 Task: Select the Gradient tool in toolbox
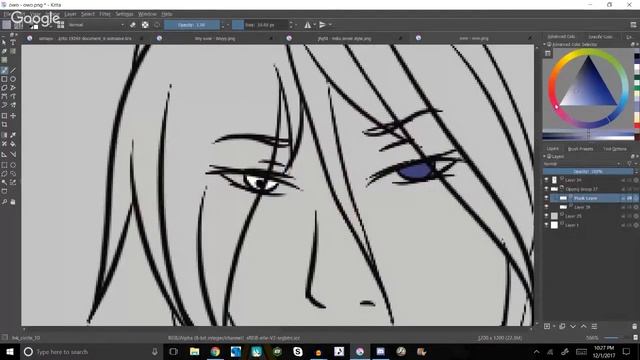pyautogui.click(x=4, y=135)
